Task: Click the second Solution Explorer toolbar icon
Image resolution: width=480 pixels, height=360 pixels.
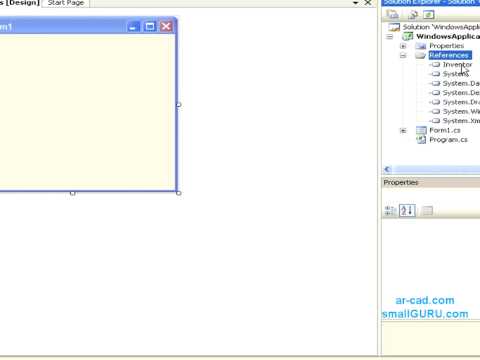Action: click(413, 15)
